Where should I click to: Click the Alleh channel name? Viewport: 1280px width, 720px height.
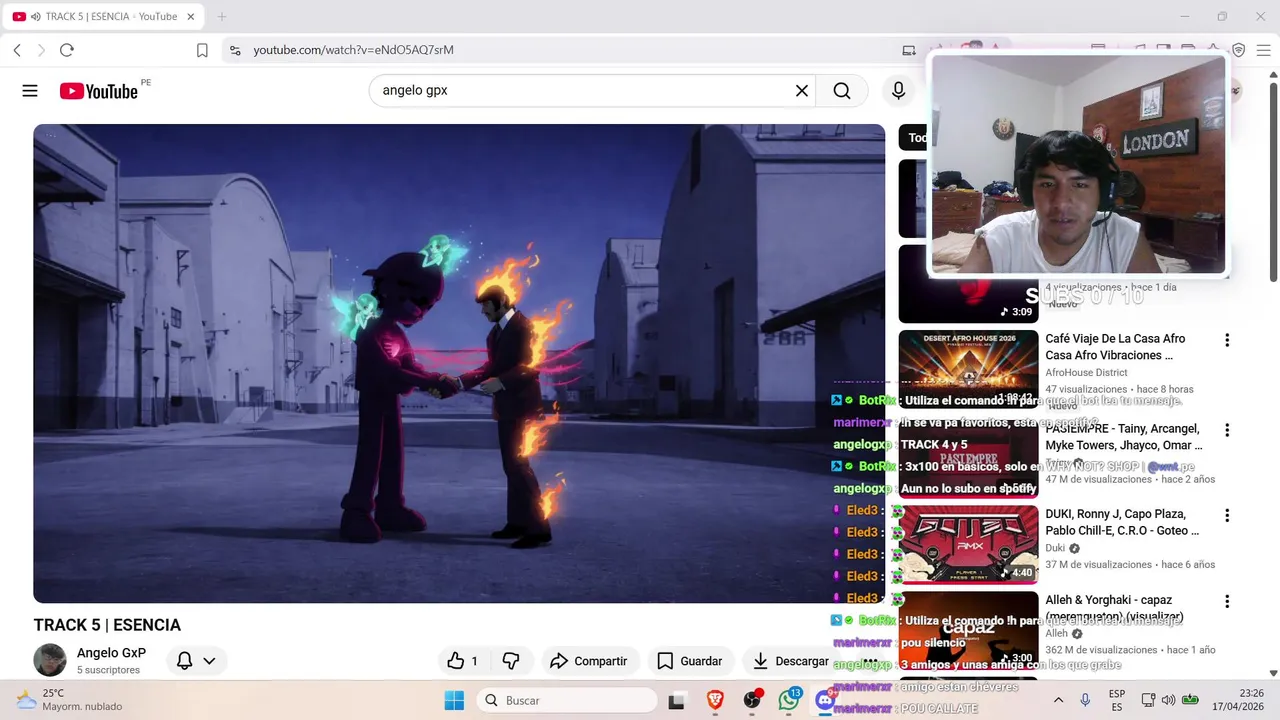[x=1056, y=634]
